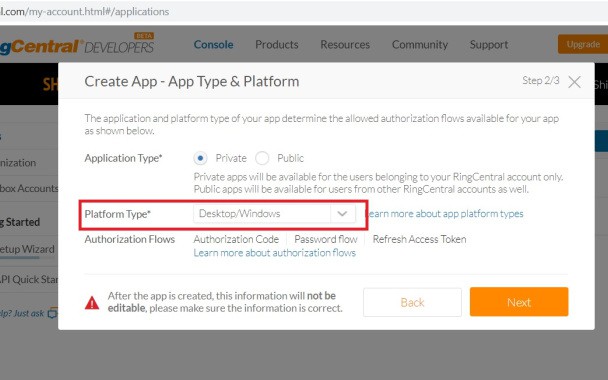Click the Application Type label
The width and height of the screenshot is (608, 380).
tap(123, 158)
